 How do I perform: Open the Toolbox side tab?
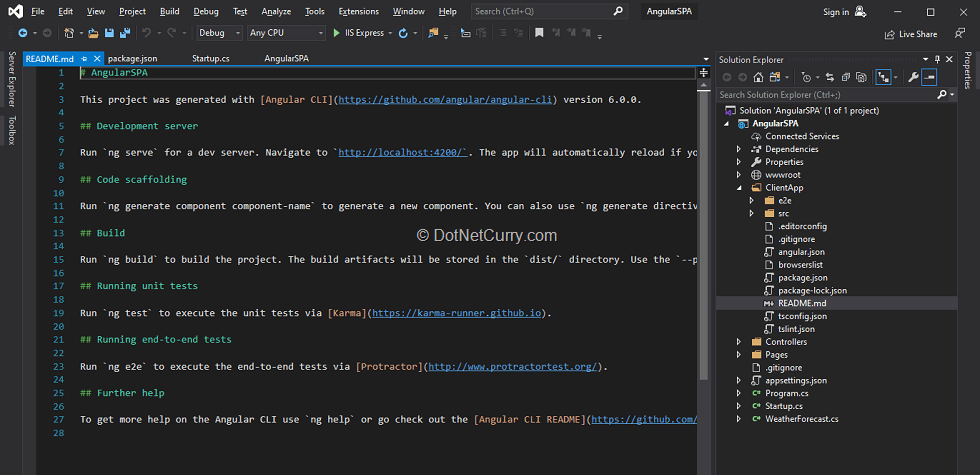click(11, 130)
